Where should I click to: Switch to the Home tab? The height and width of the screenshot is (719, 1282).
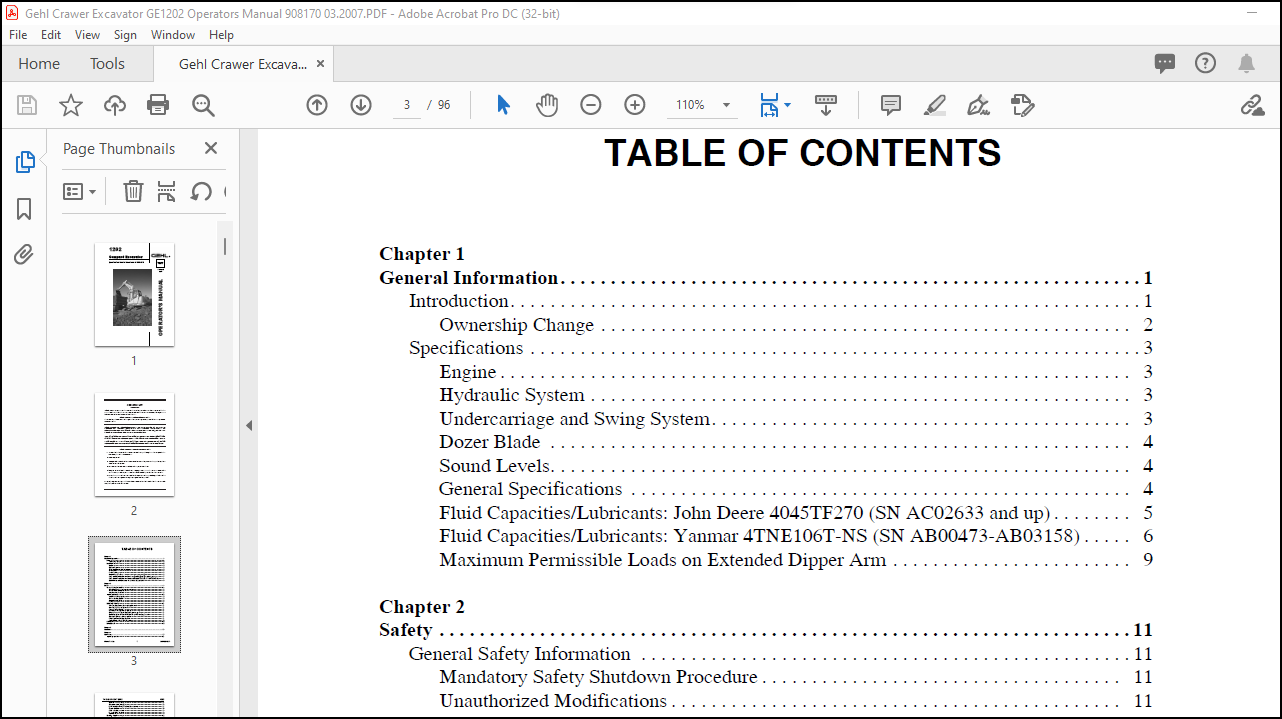click(39, 63)
